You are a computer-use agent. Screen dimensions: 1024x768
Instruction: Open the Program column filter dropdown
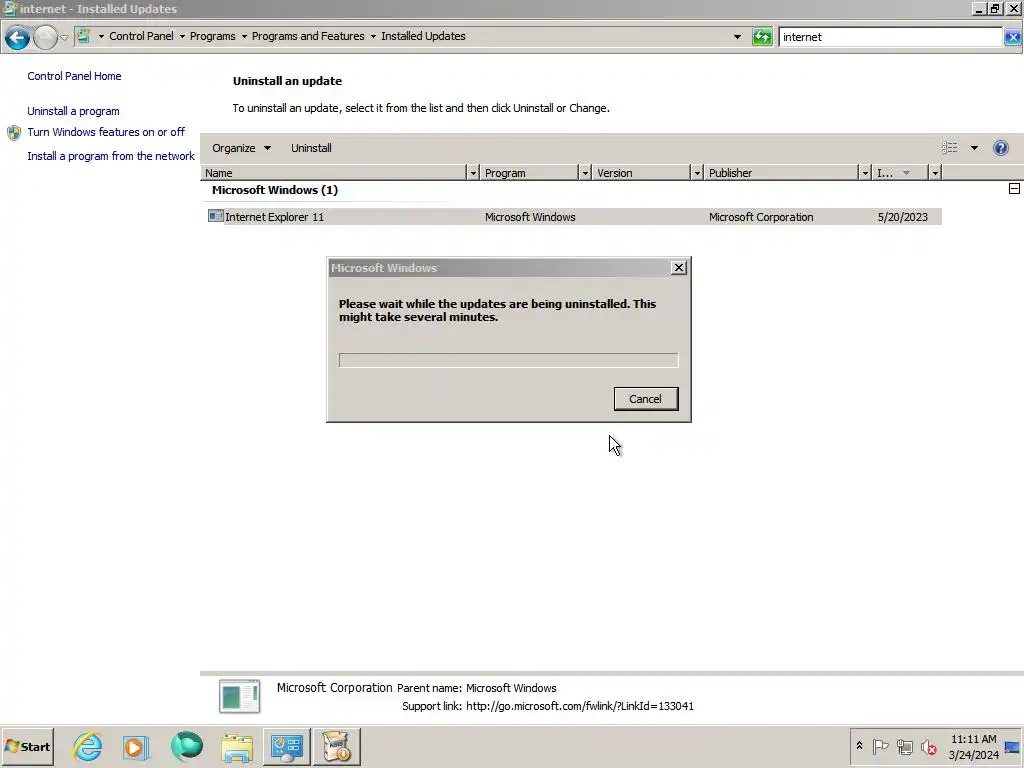[585, 173]
